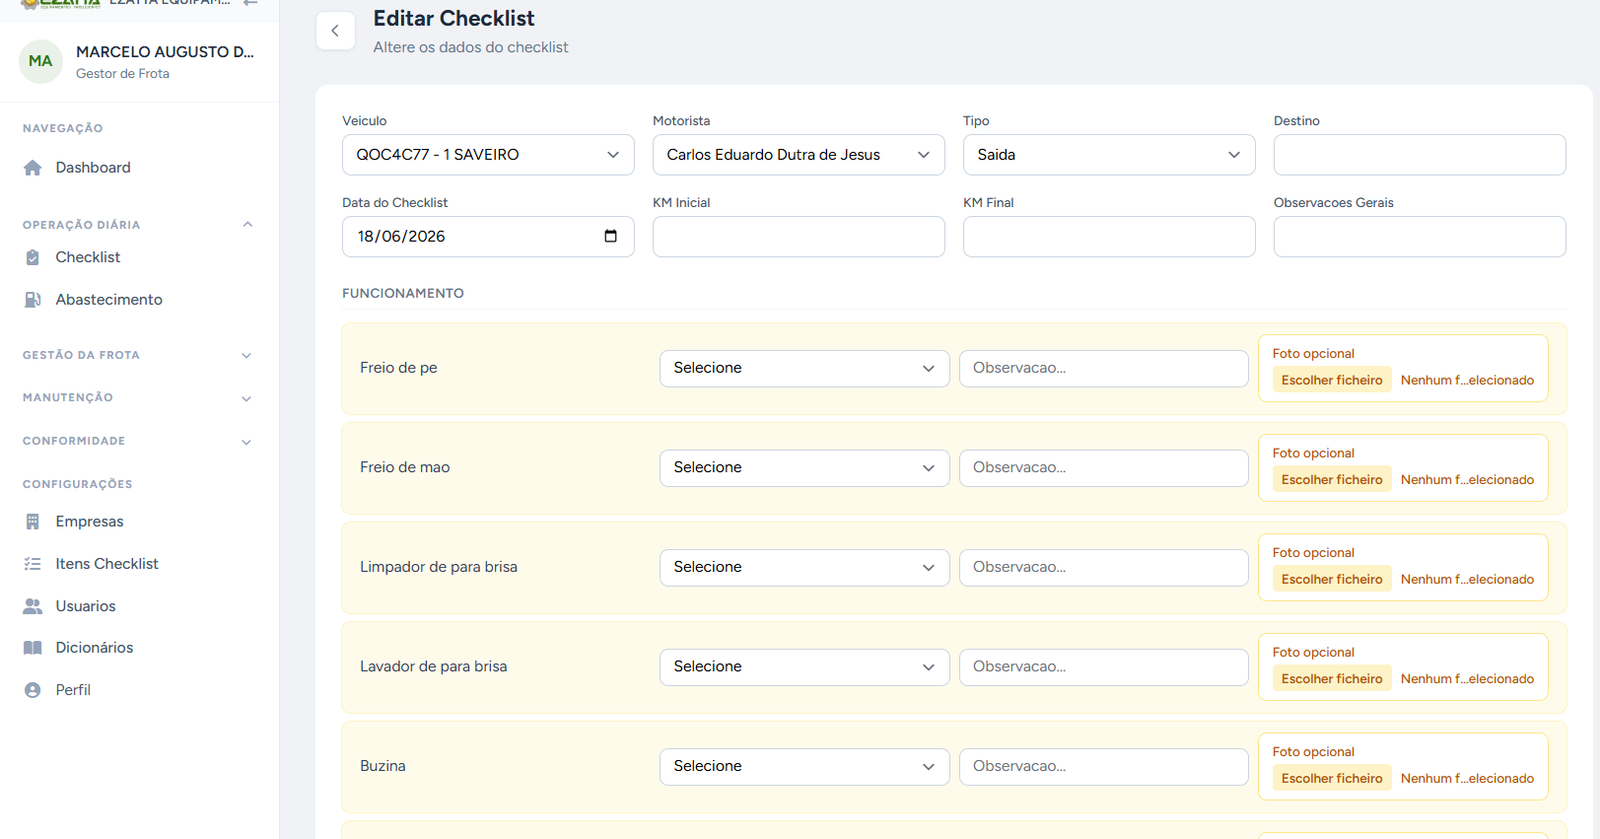Click the back arrow beside Editar Checklist
Viewport: 1600px width, 839px height.
point(335,31)
